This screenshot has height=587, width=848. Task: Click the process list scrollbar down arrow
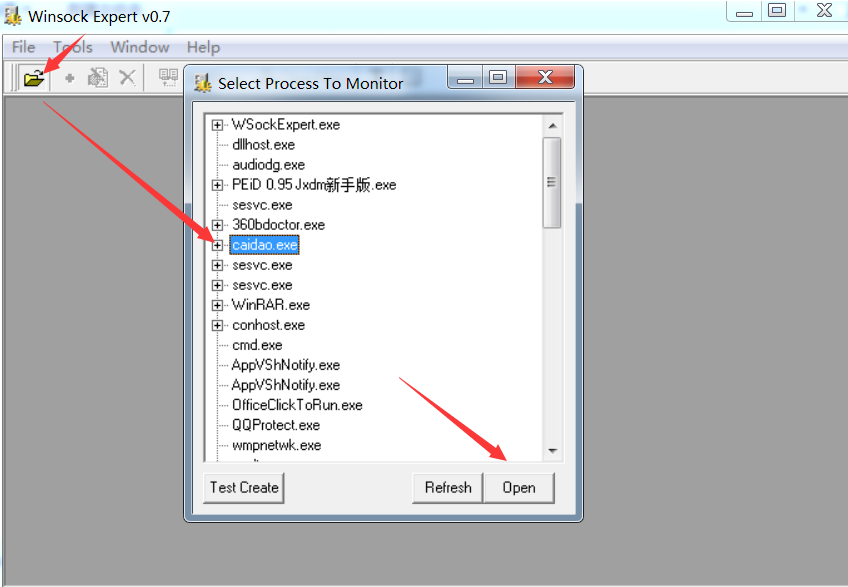tap(552, 451)
